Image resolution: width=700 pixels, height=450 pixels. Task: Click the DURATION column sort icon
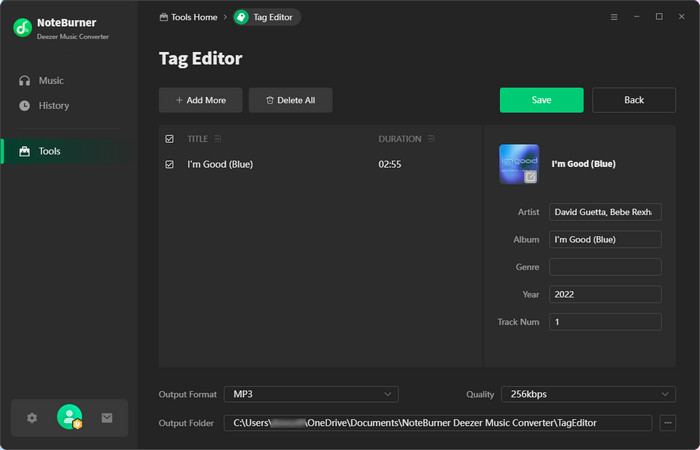[431, 139]
